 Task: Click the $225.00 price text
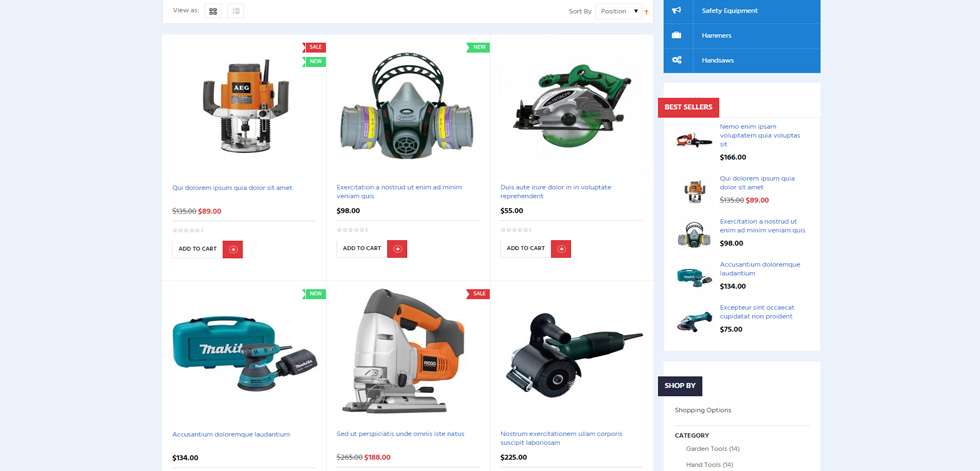(x=514, y=458)
